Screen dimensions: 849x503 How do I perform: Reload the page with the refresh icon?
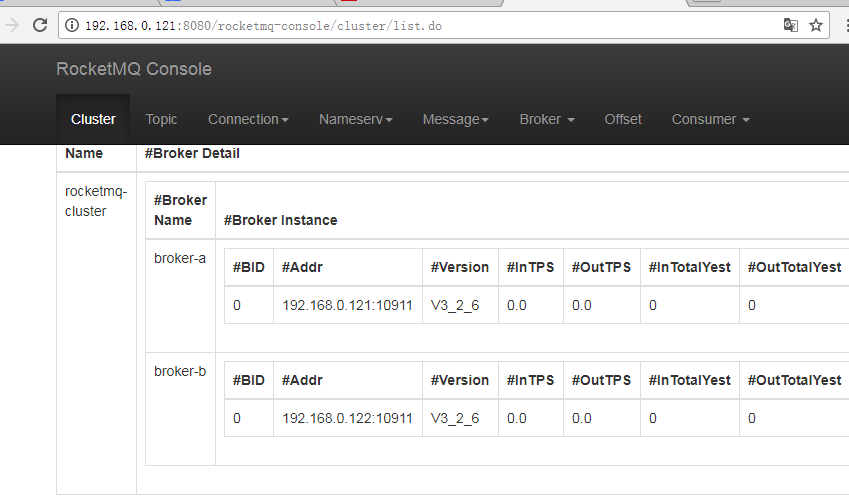pos(40,25)
